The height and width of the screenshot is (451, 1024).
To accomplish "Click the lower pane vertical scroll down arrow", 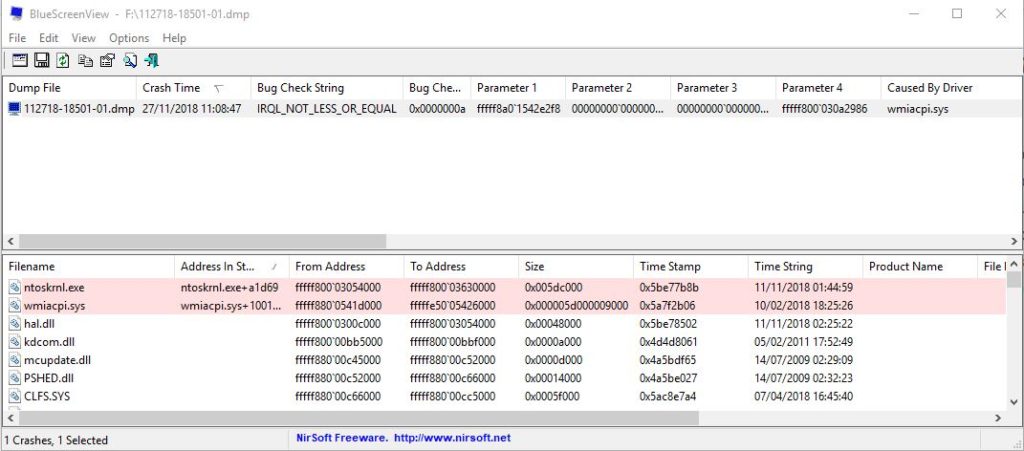I will [1014, 402].
